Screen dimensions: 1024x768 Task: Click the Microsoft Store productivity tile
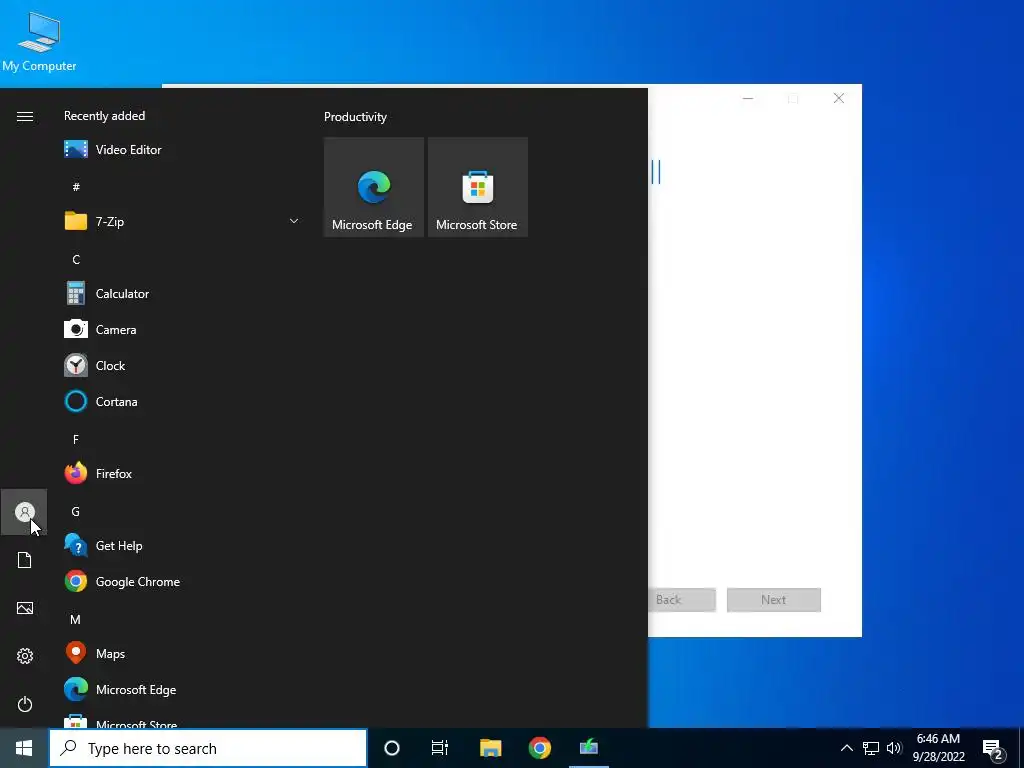pyautogui.click(x=477, y=187)
